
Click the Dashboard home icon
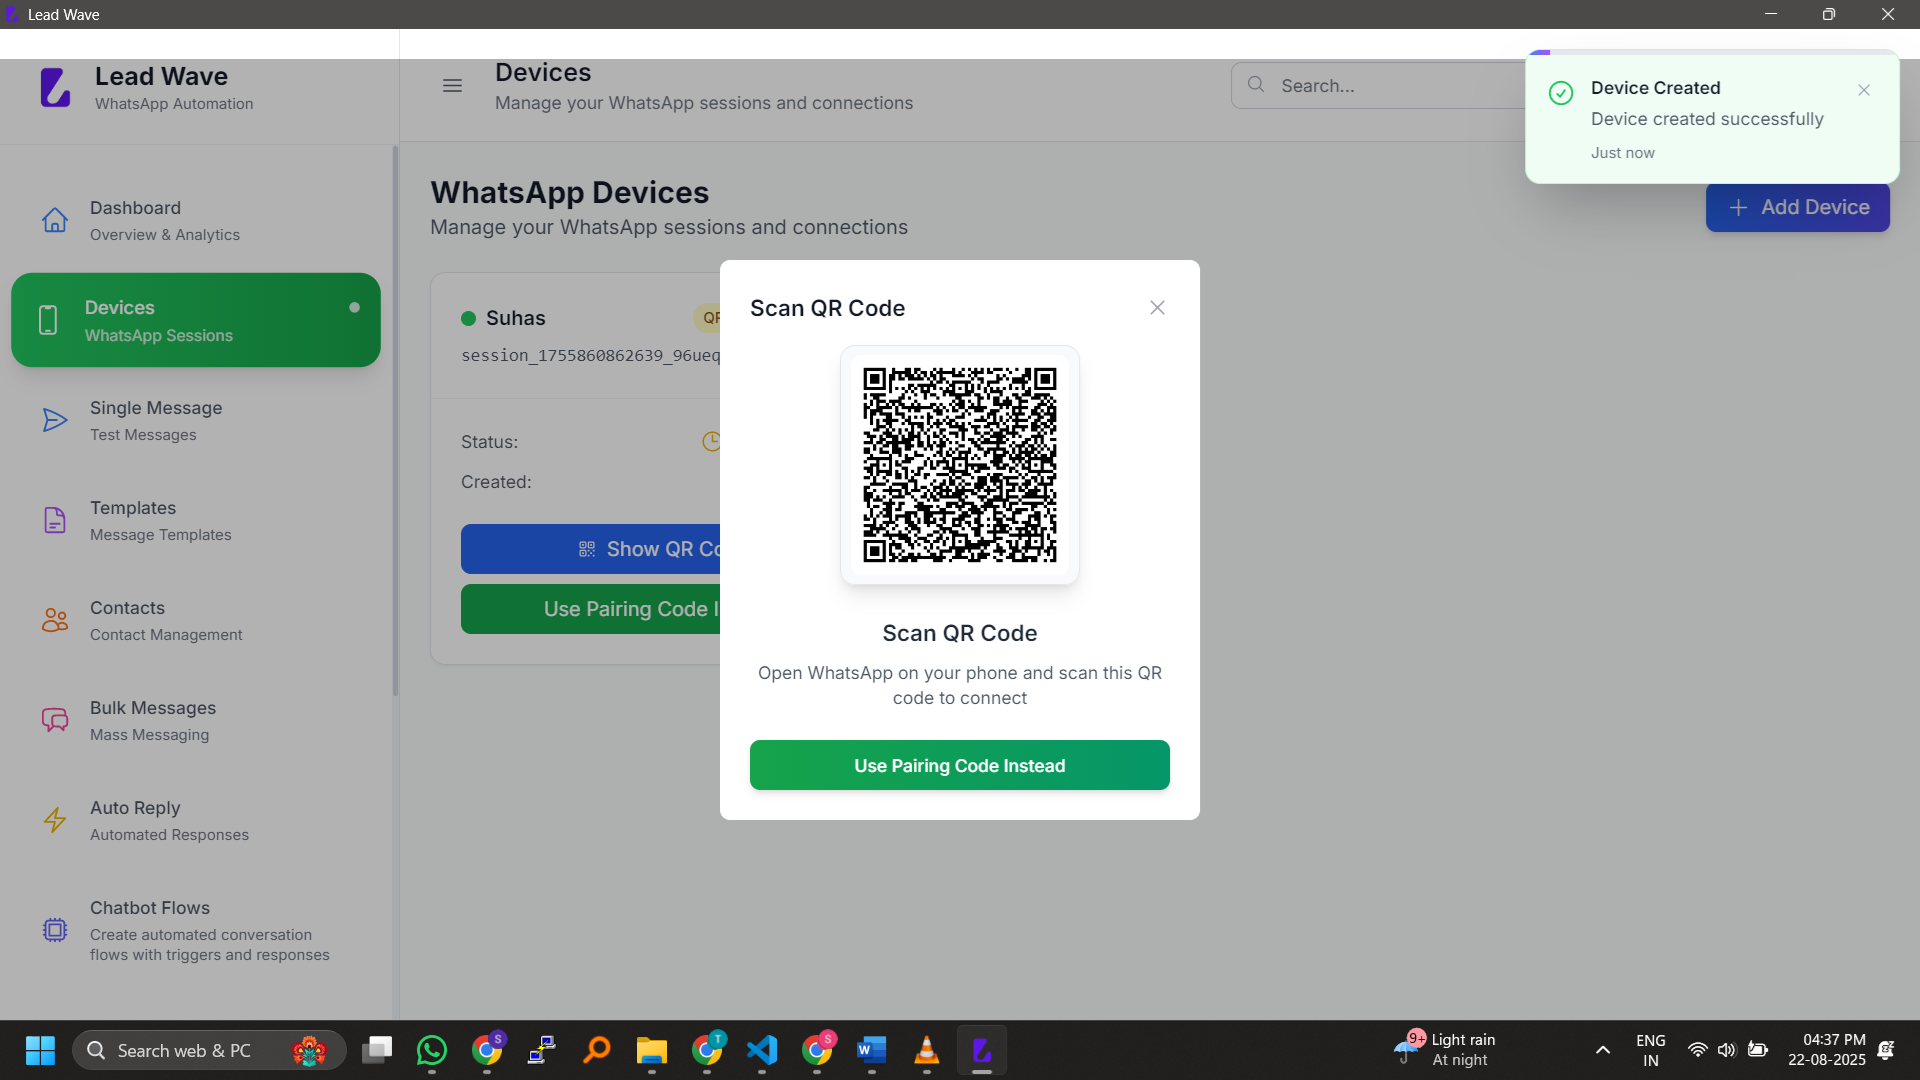pyautogui.click(x=55, y=220)
